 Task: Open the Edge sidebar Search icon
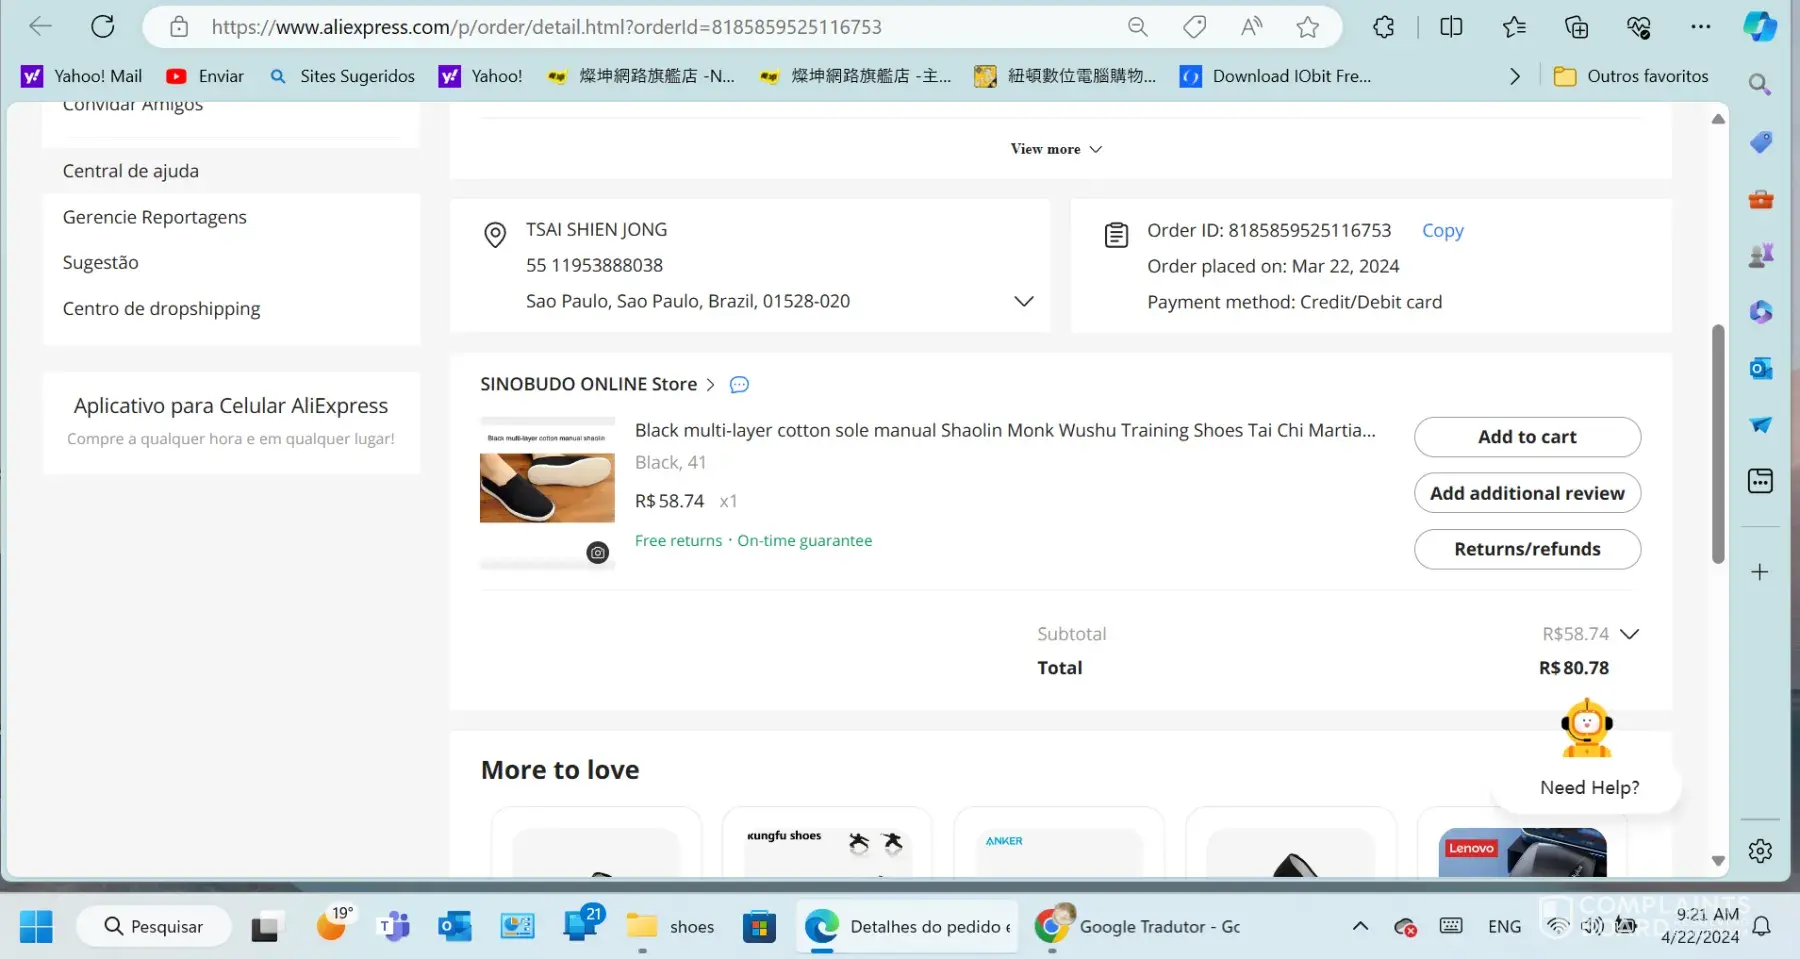(1760, 85)
